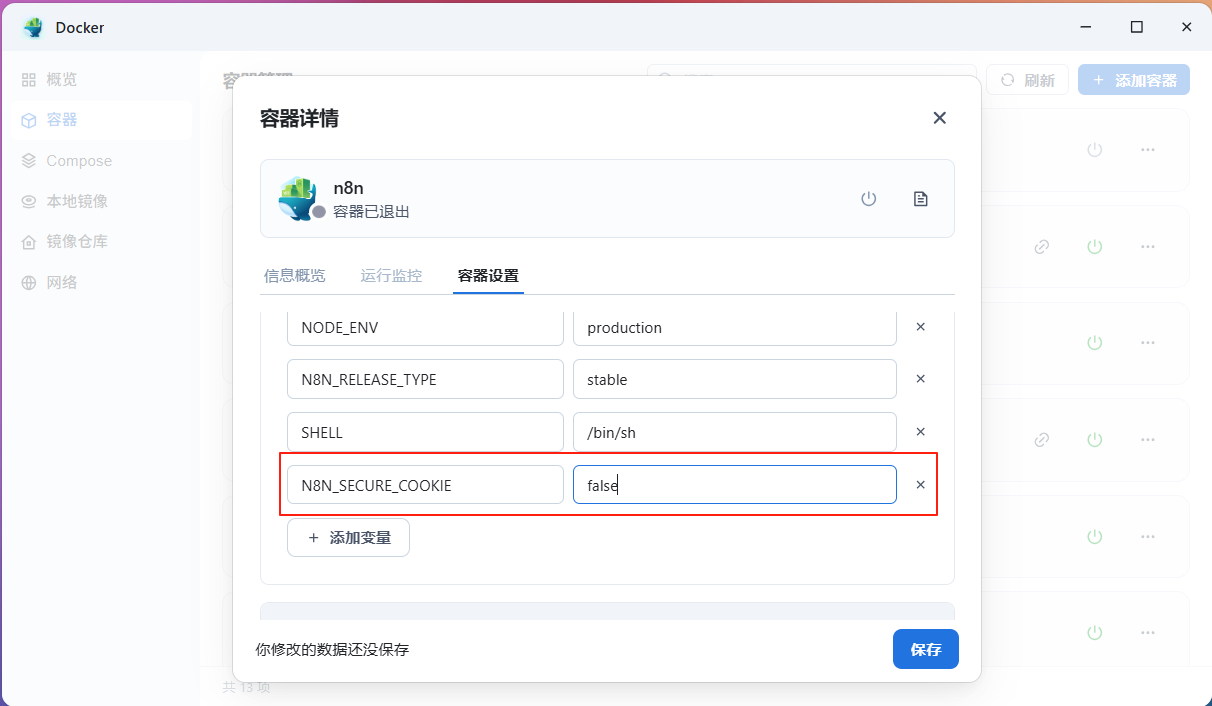Switch to the 运行监控 tab

point(390,276)
